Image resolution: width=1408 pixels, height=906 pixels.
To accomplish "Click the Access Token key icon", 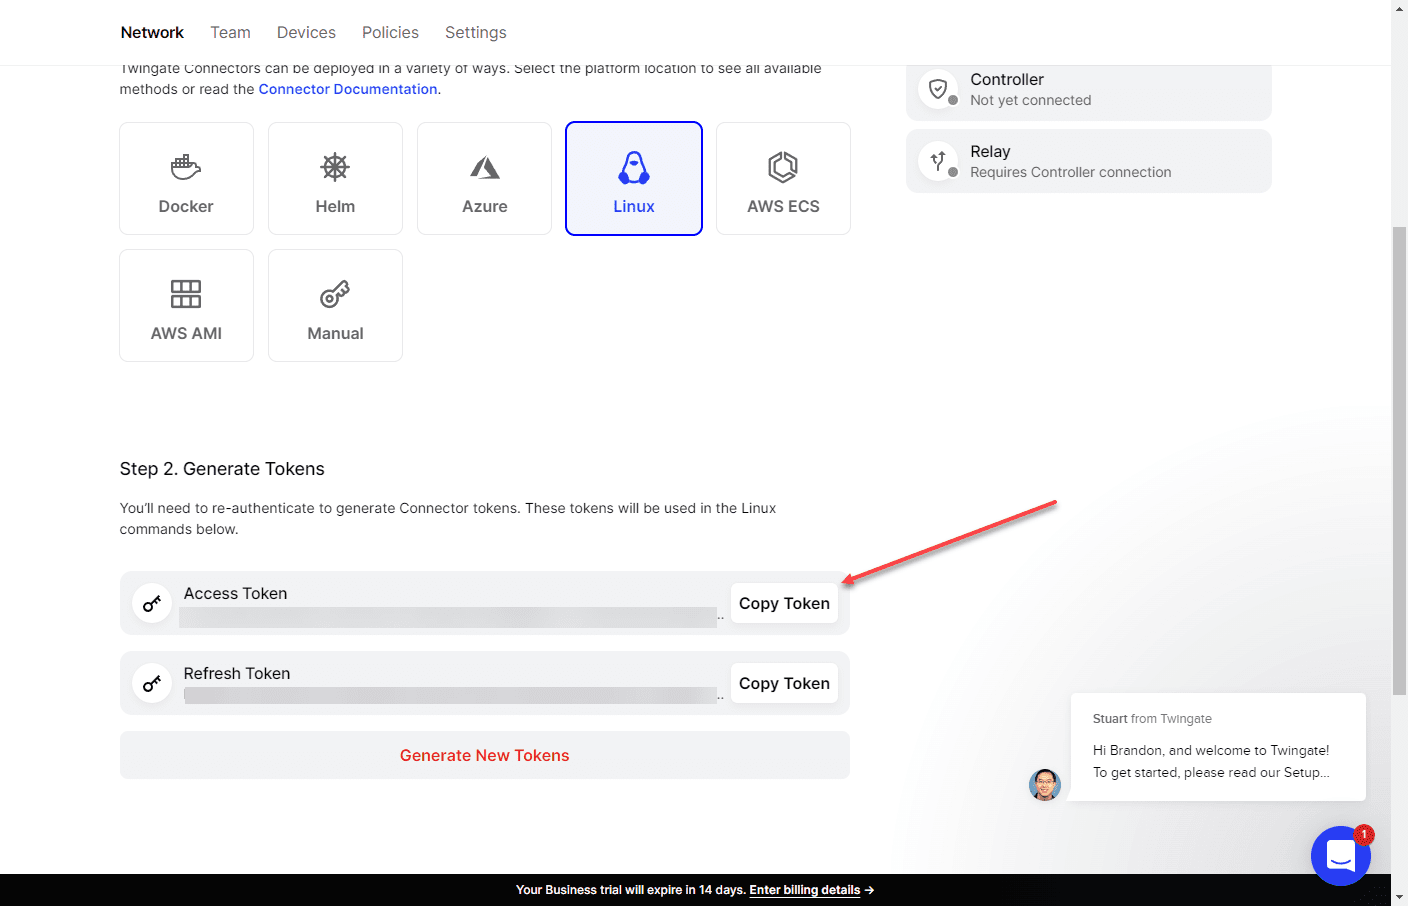I will pyautogui.click(x=152, y=603).
